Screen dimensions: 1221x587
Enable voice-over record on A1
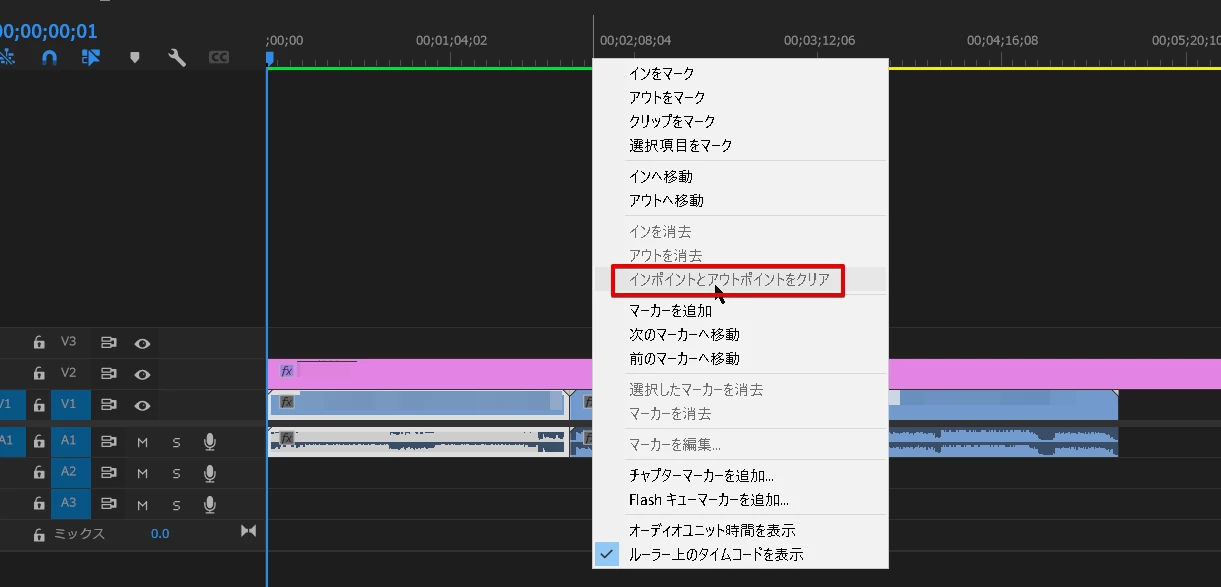pos(210,441)
